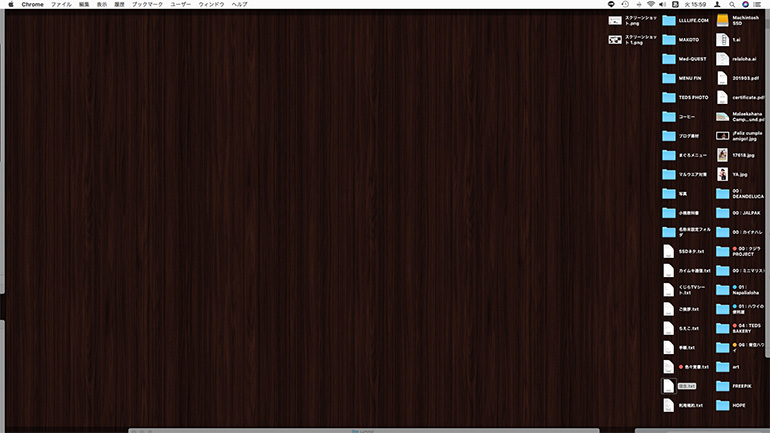Open the ファイル menu in menu bar
This screenshot has width=770, height=433.
click(61, 4)
